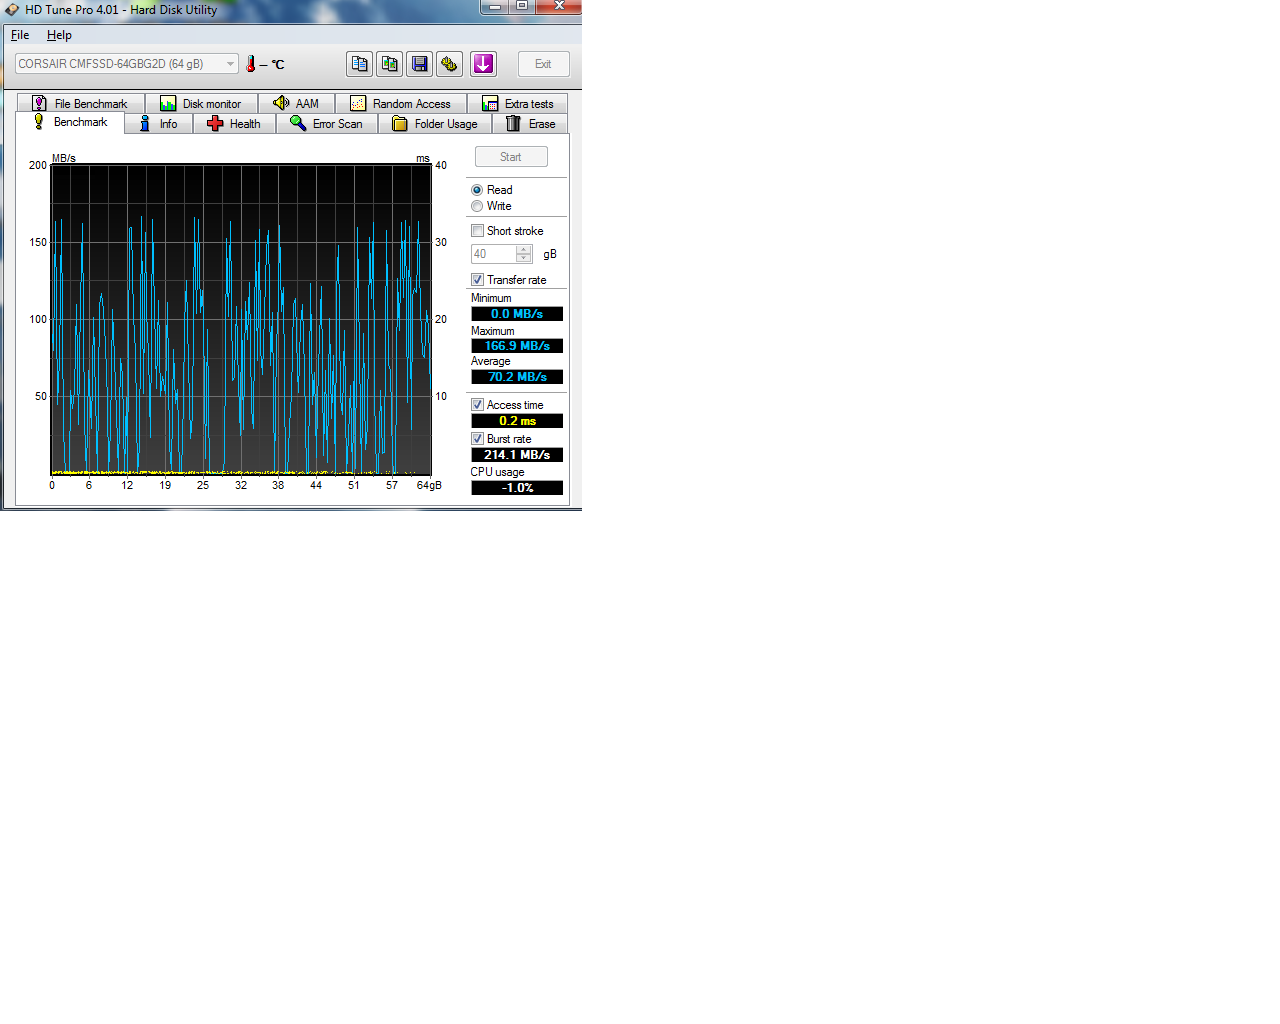This screenshot has height=1024, width=1280.
Task: Switch to the Health tab
Action: [x=234, y=124]
